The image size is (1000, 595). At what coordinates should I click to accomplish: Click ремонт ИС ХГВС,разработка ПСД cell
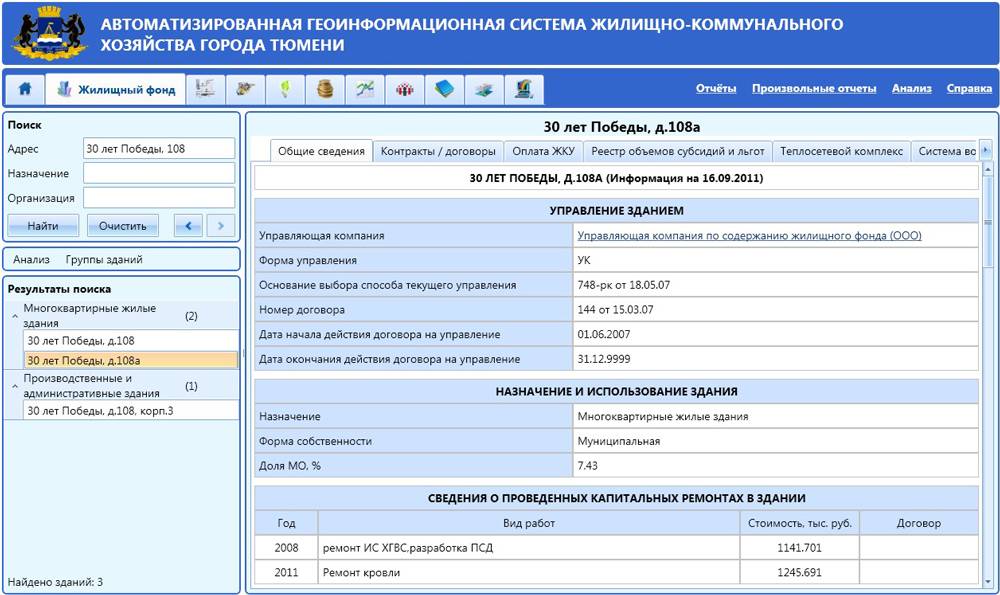click(529, 548)
